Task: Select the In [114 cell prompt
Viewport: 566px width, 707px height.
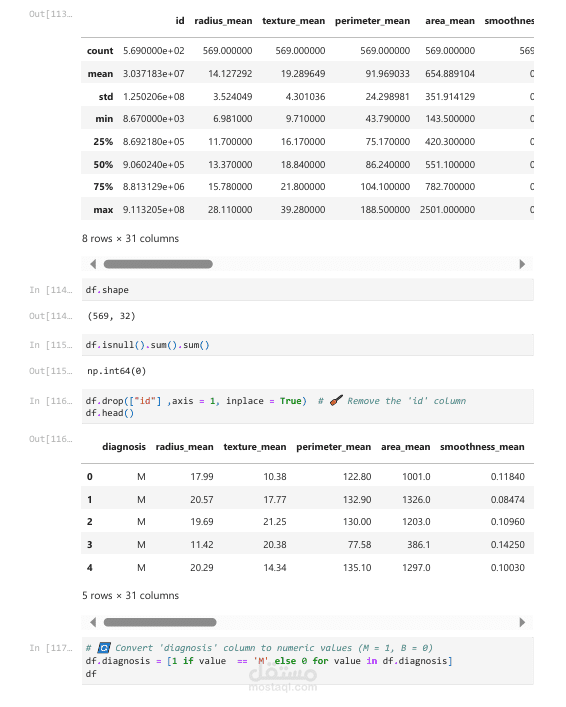Action: 51,290
